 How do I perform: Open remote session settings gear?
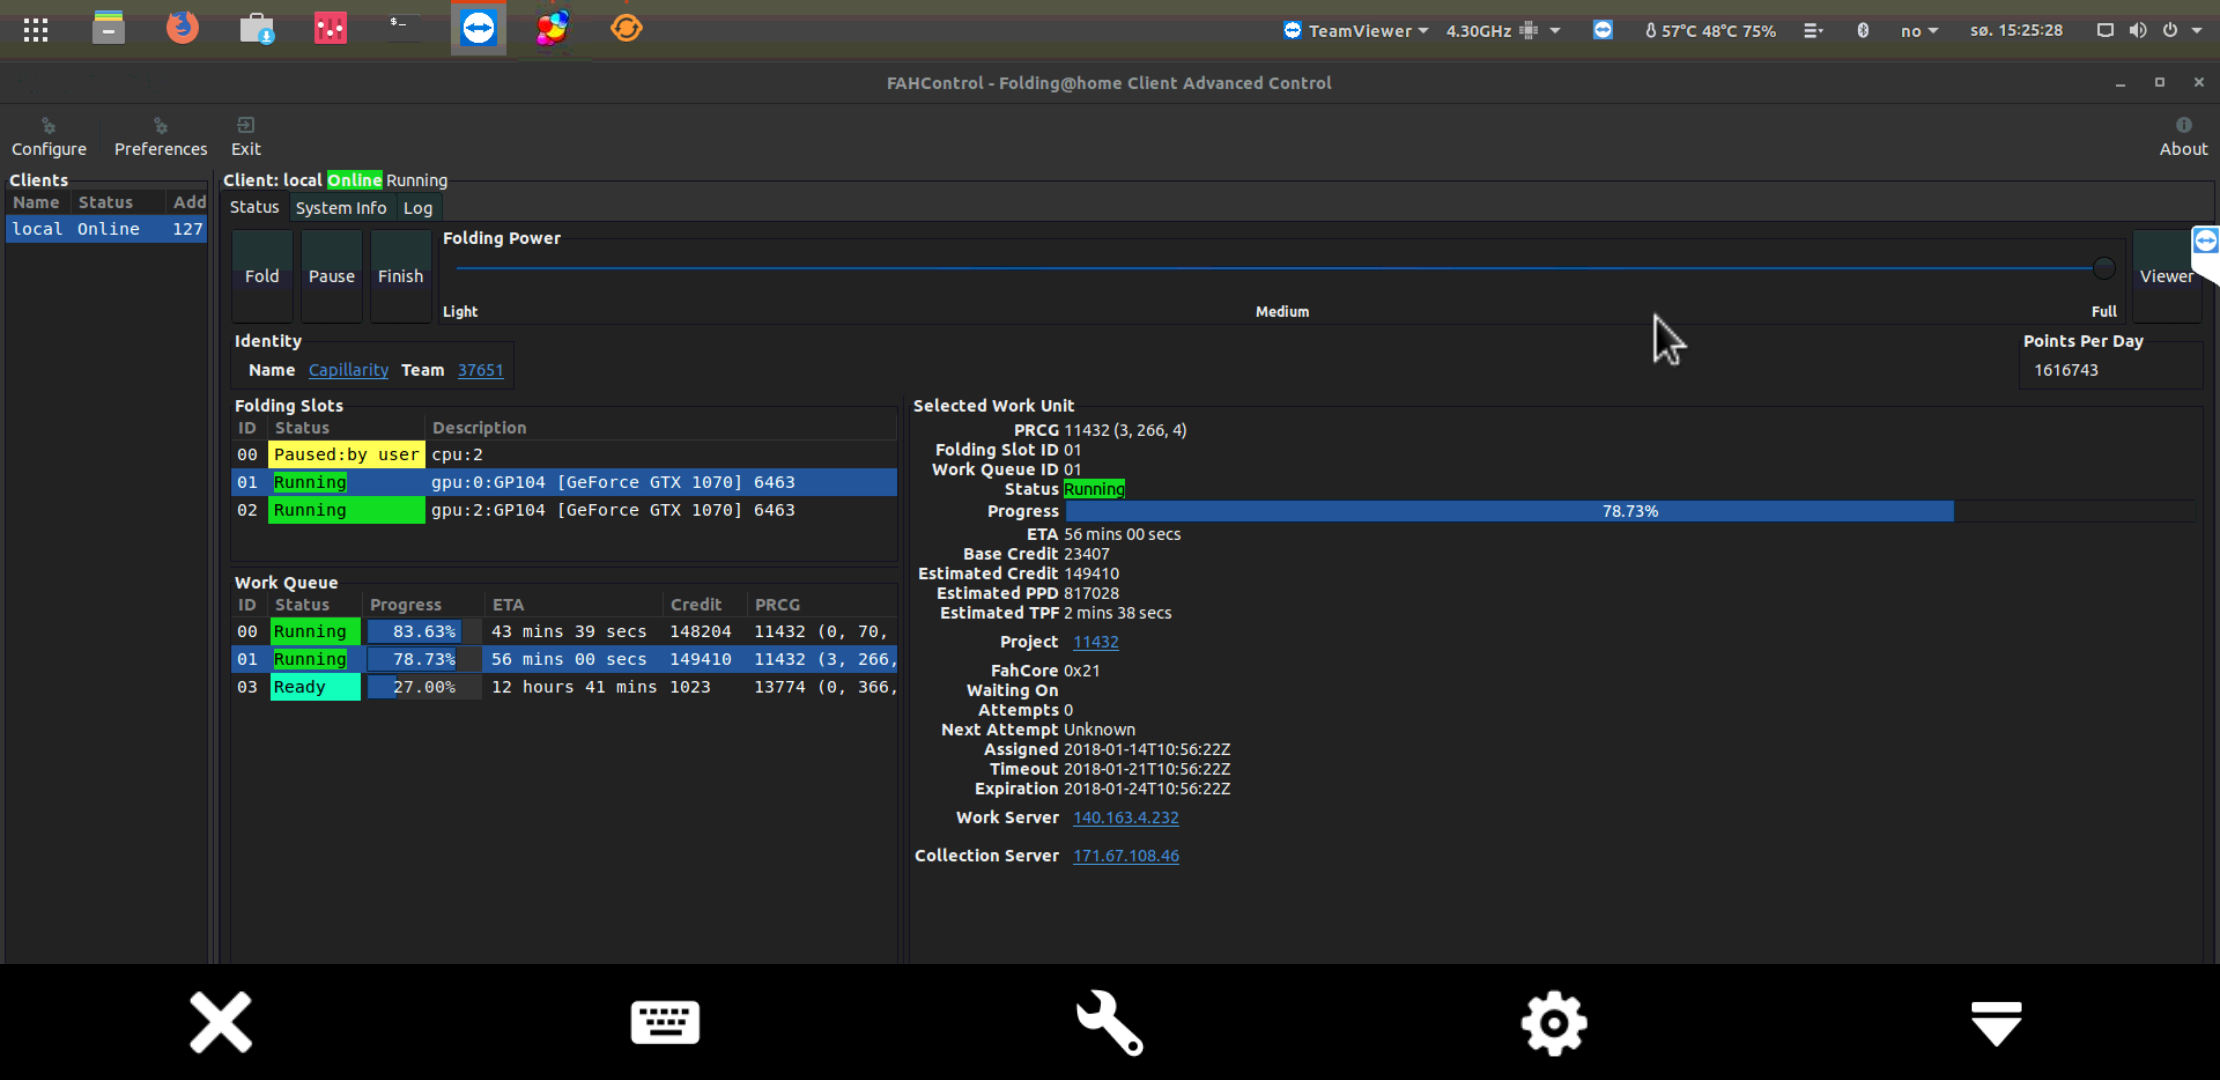[1553, 1022]
